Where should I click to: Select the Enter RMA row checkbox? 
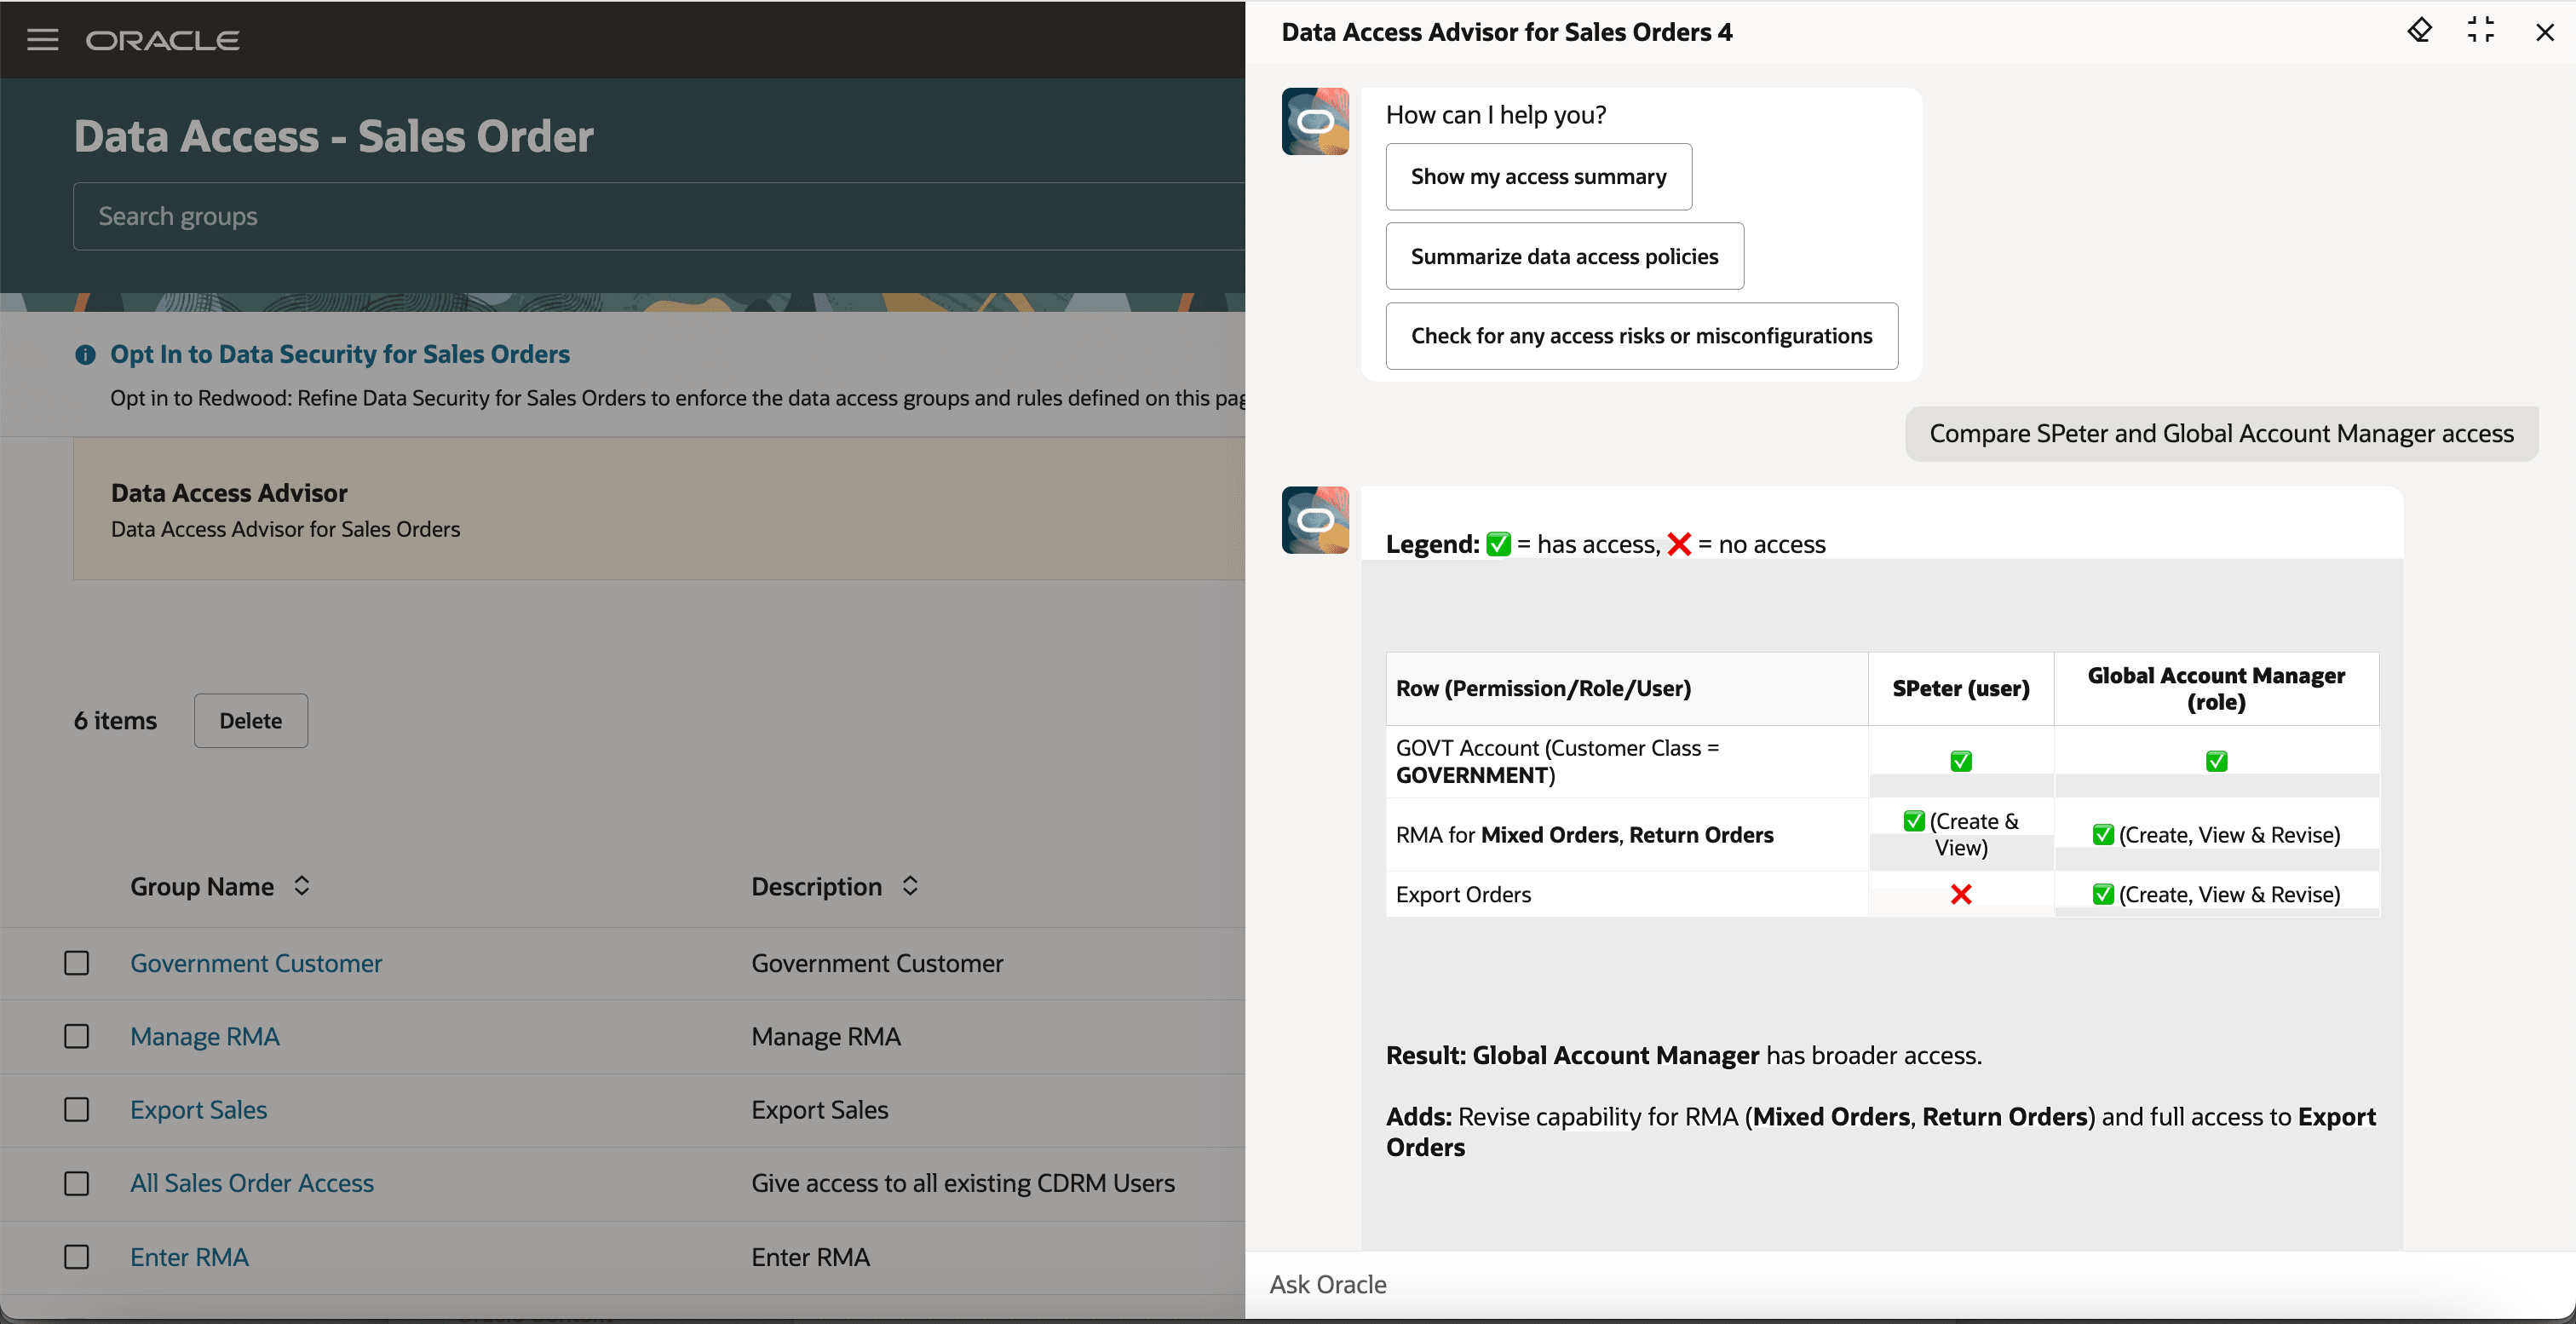point(77,1257)
